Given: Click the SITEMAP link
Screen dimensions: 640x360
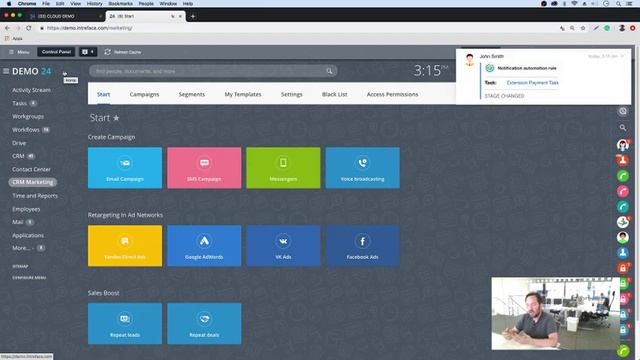Looking at the screenshot, I should tap(20, 267).
